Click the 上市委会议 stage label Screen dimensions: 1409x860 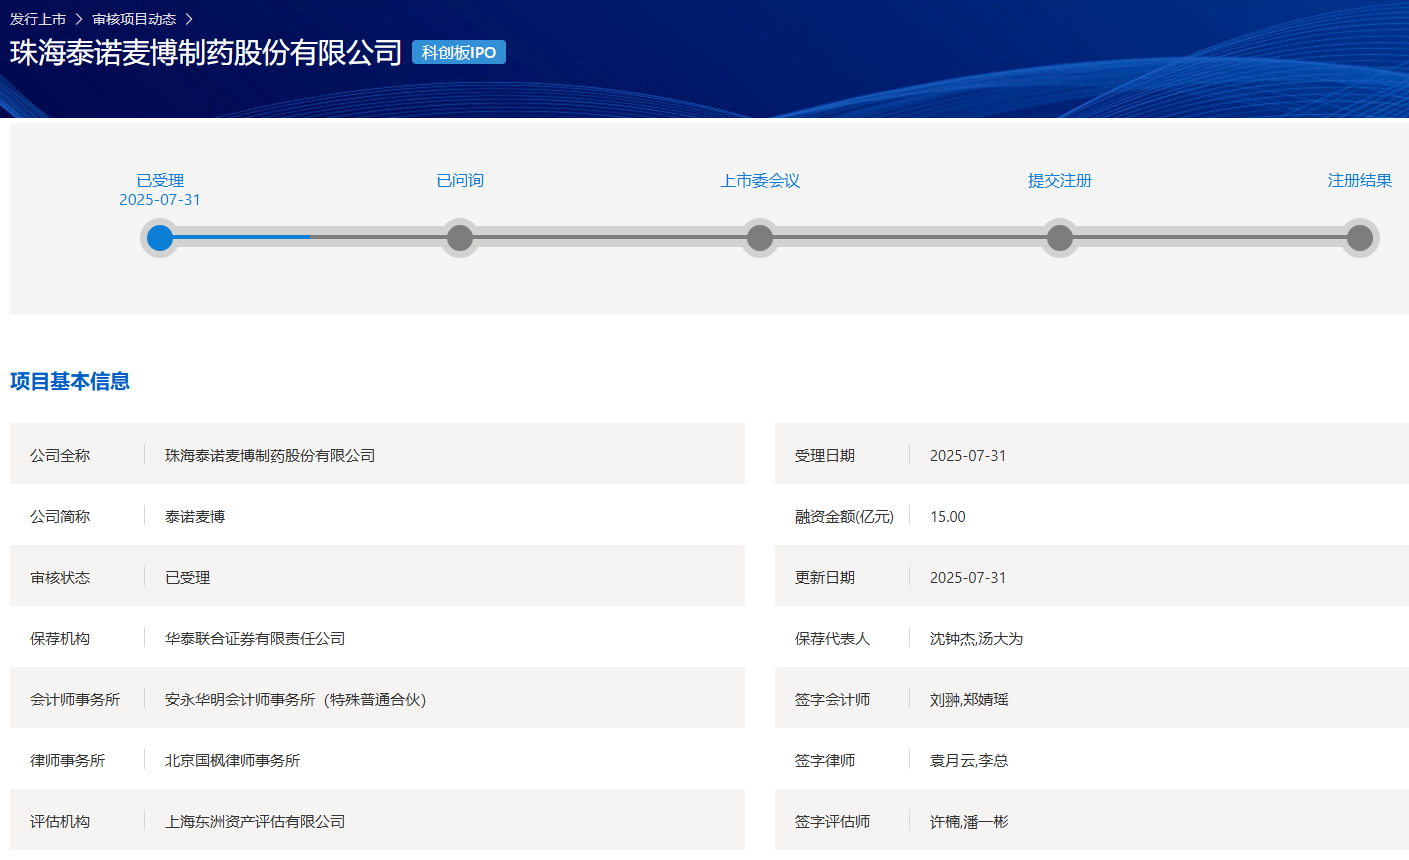click(760, 181)
